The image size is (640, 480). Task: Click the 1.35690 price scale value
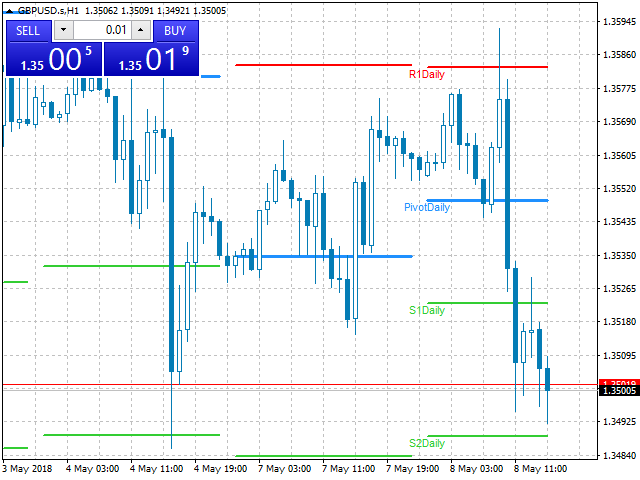tap(619, 122)
